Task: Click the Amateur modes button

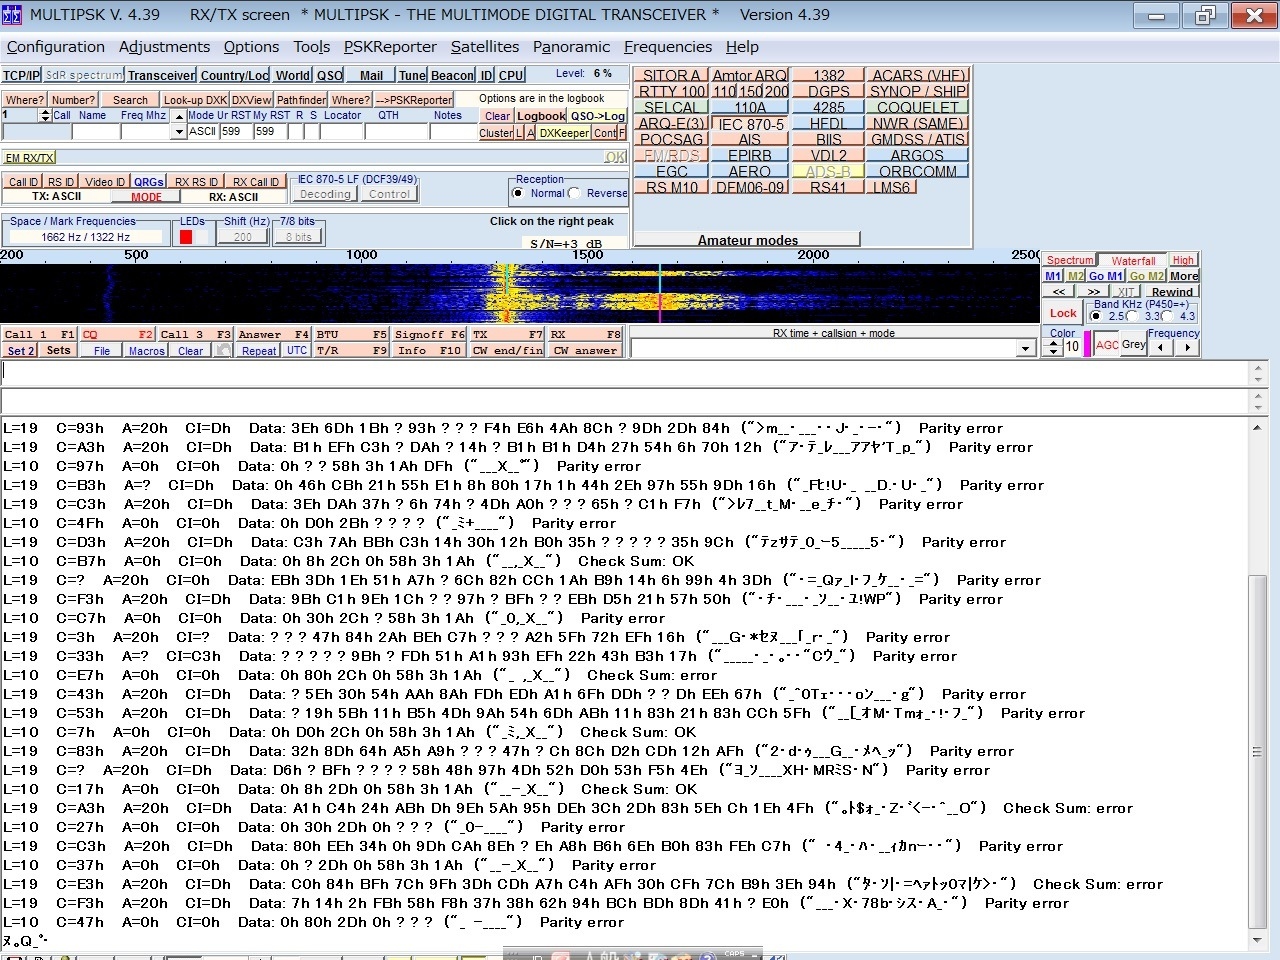Action: (x=747, y=240)
